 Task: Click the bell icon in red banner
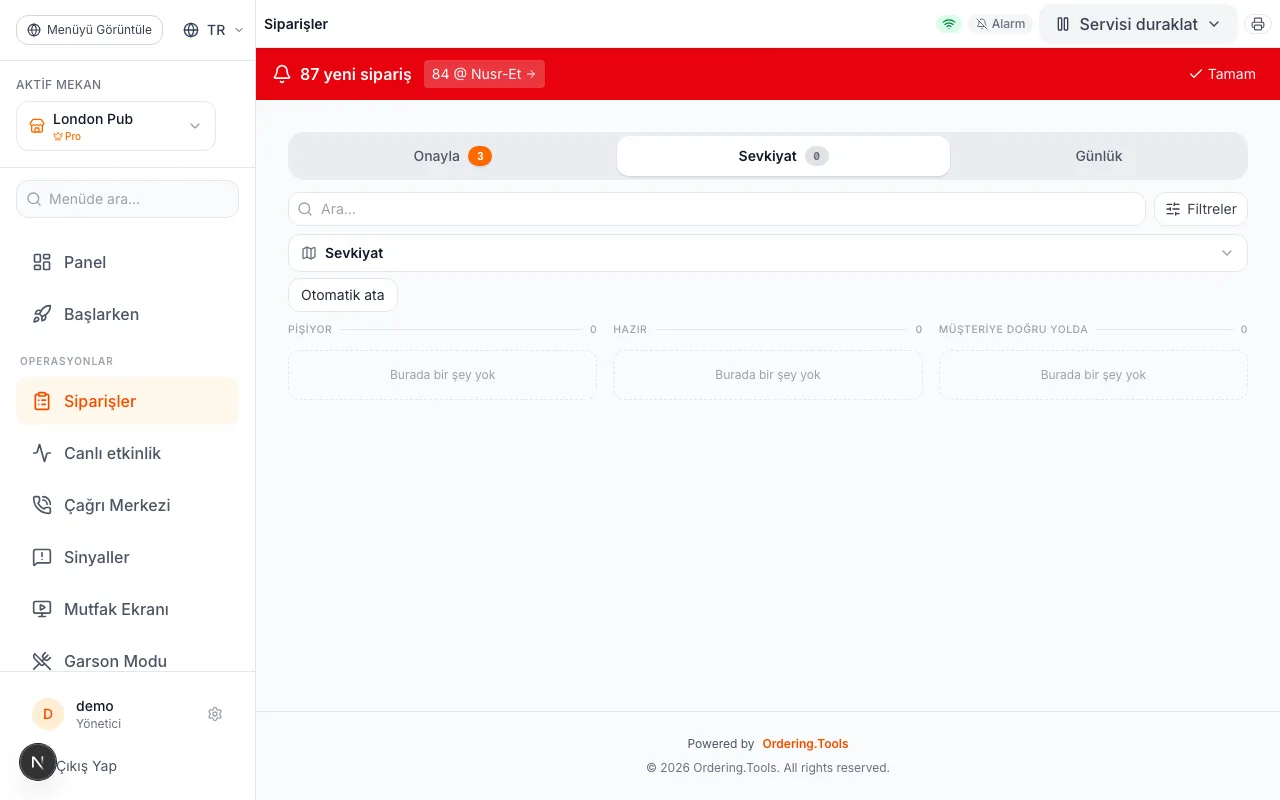point(282,74)
